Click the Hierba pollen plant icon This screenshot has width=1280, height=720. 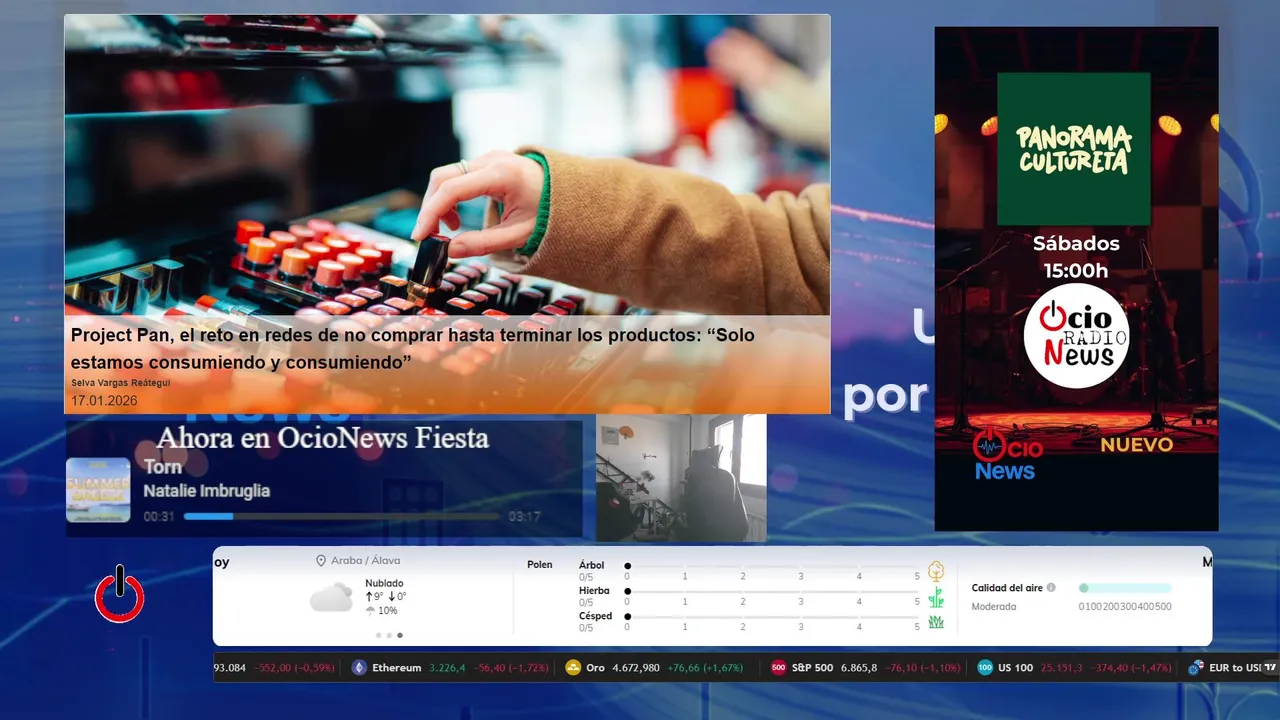point(936,597)
